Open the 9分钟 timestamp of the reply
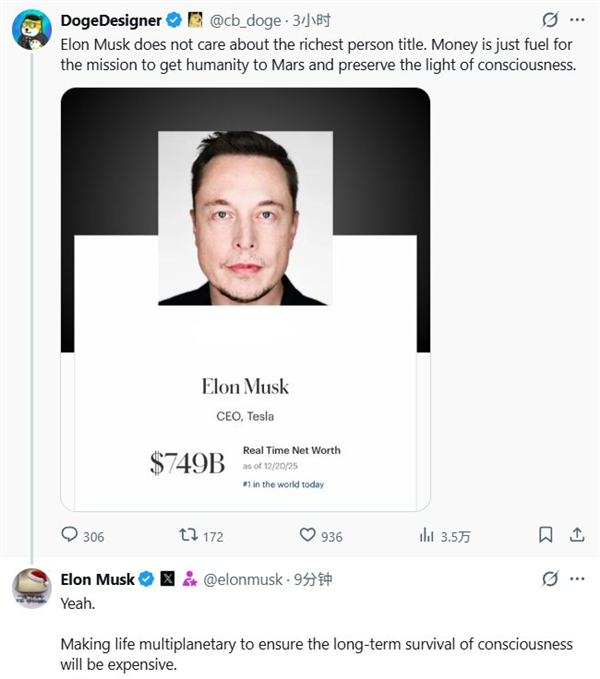Viewport: 600px width, 679px height. coord(311,578)
